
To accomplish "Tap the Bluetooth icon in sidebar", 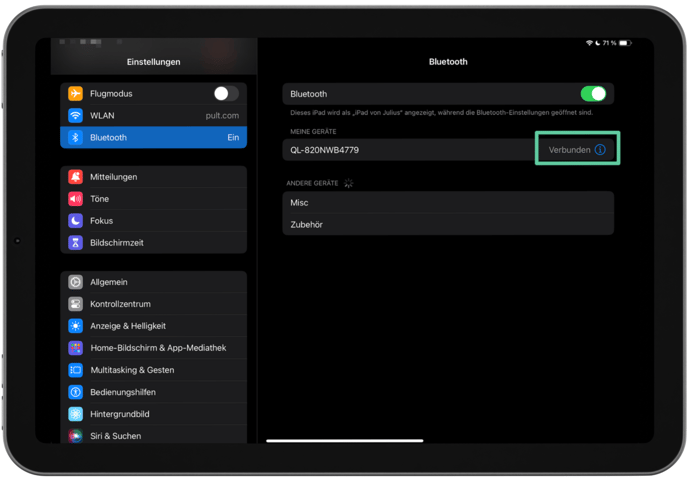I will pyautogui.click(x=75, y=137).
